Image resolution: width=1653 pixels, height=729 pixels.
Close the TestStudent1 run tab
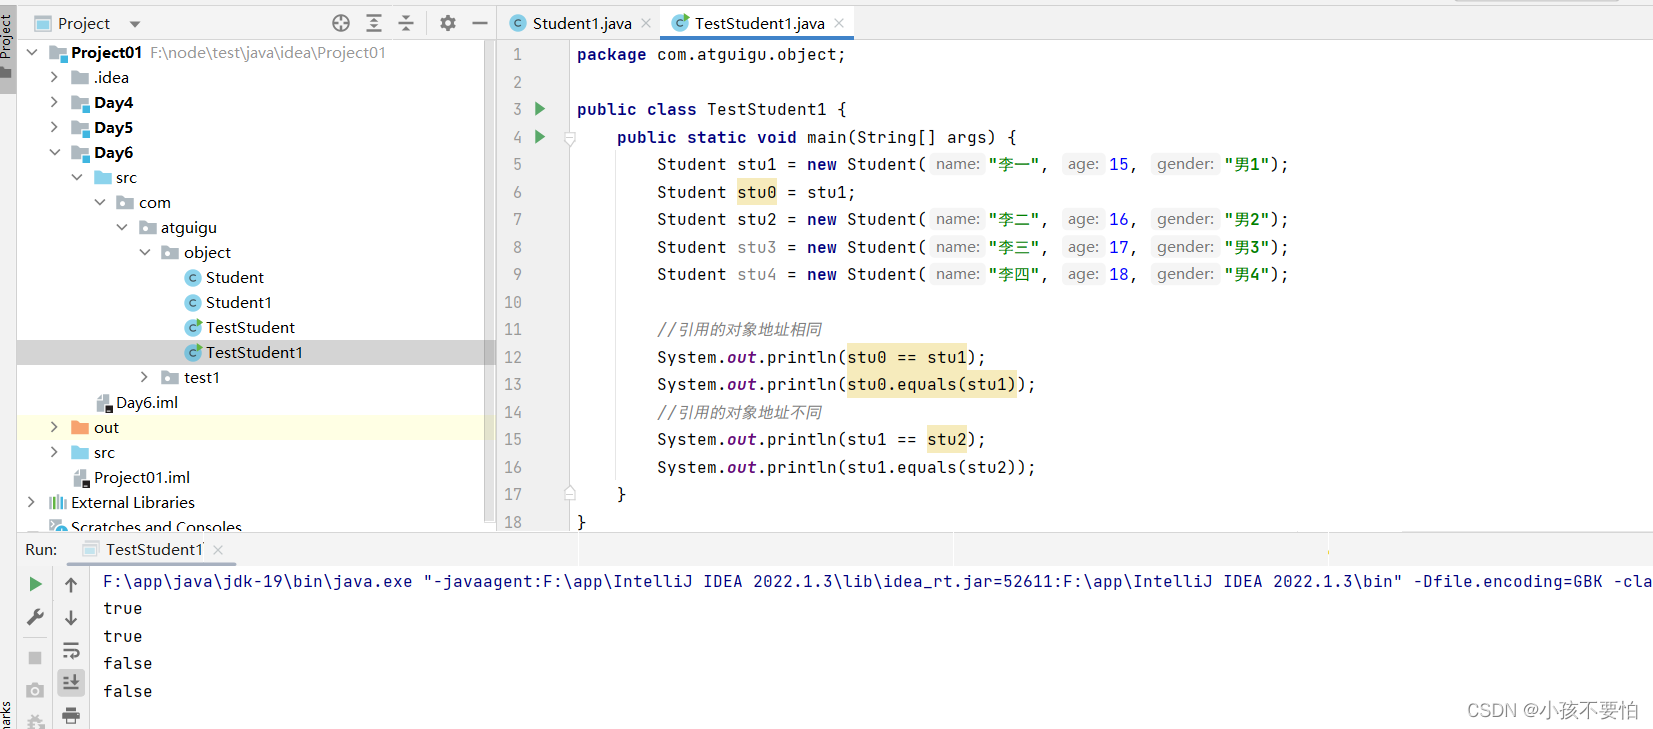coord(218,550)
